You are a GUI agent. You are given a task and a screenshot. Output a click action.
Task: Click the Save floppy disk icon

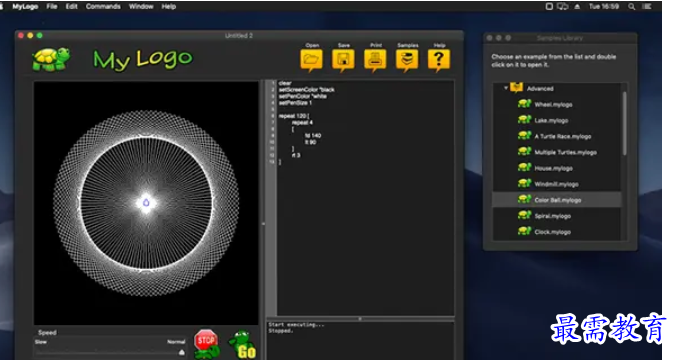click(x=343, y=60)
